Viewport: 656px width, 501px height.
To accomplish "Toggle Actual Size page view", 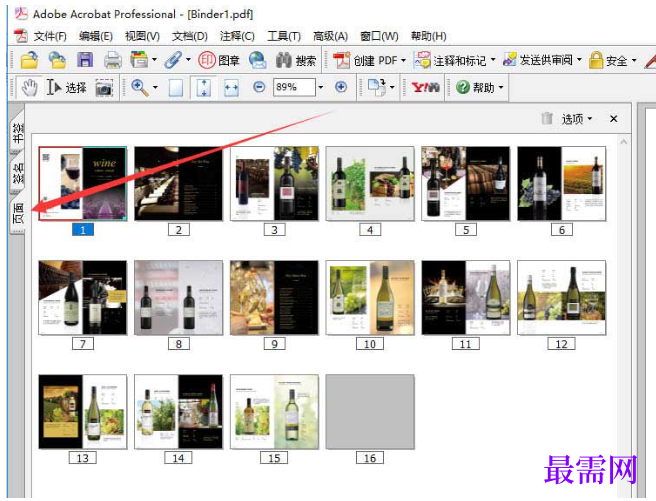I will (x=176, y=88).
